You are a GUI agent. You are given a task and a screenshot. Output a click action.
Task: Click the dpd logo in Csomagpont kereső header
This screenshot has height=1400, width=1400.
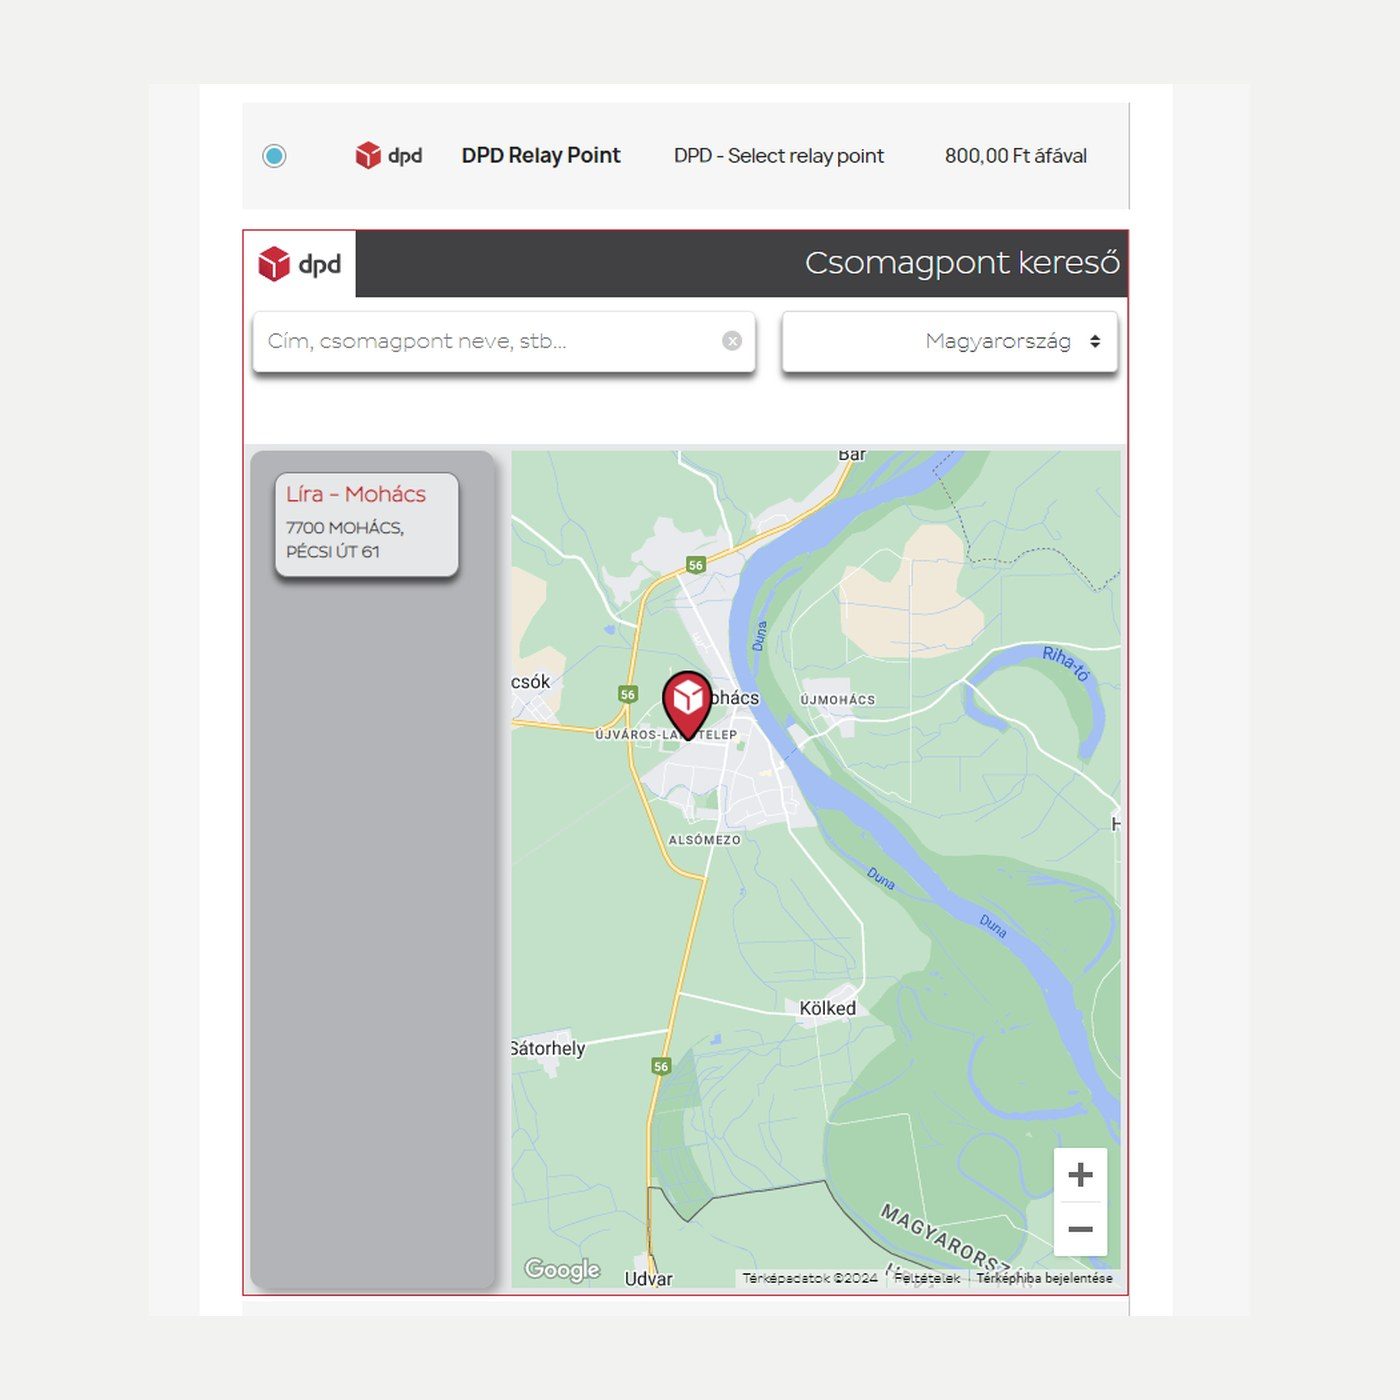(300, 264)
